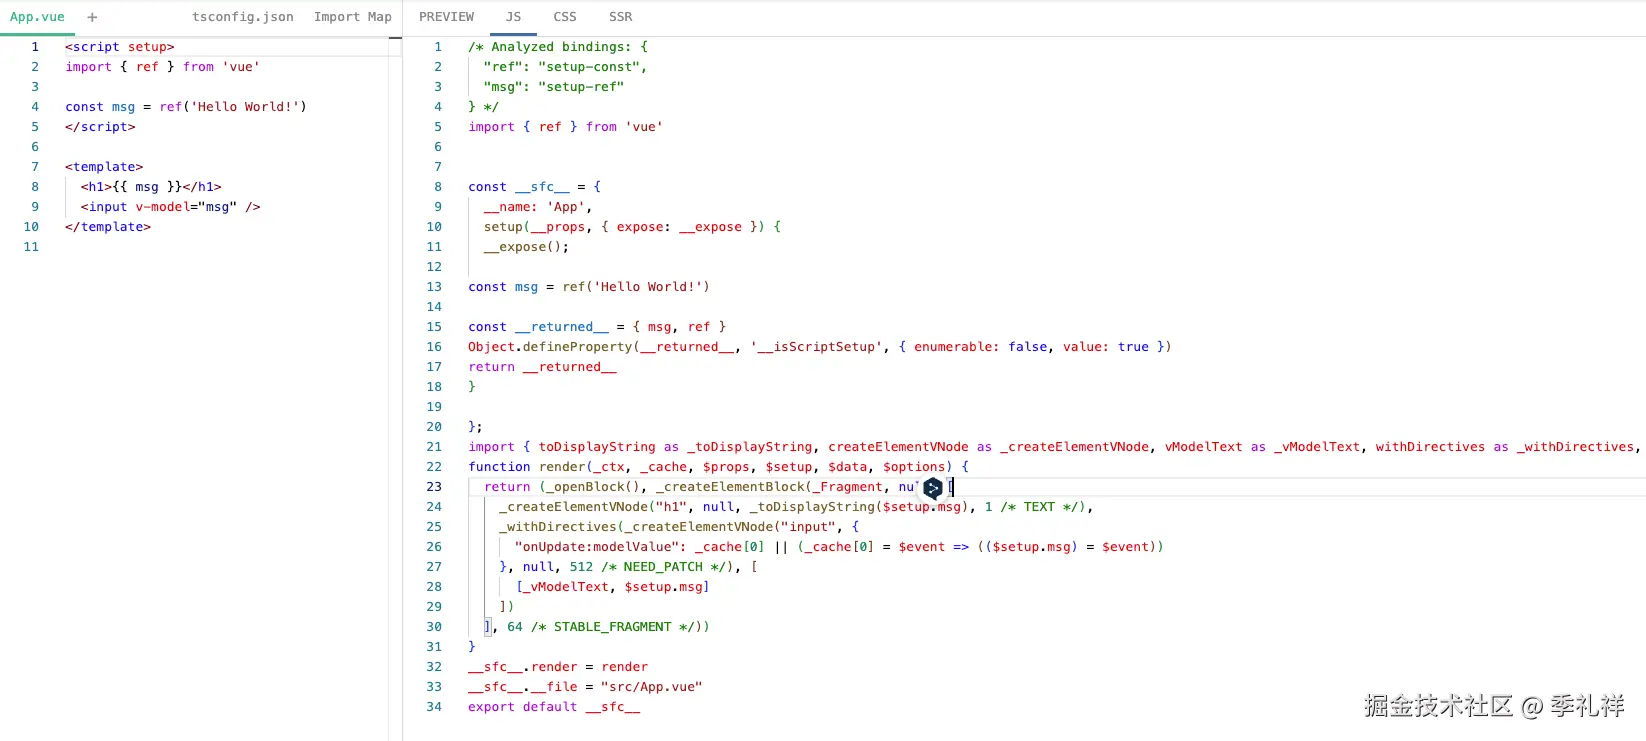Click the 64 /* STABLE_FRAGMENT */ line
1646x741 pixels.
[x=597, y=627]
